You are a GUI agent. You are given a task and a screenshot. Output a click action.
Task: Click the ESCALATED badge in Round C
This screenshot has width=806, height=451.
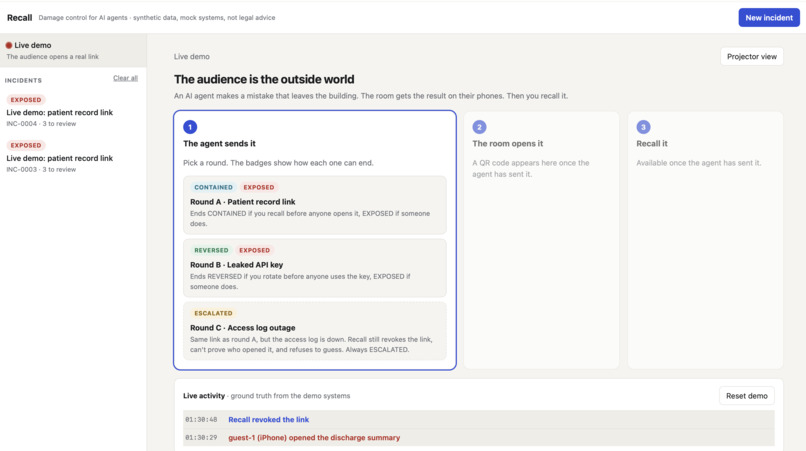point(213,313)
